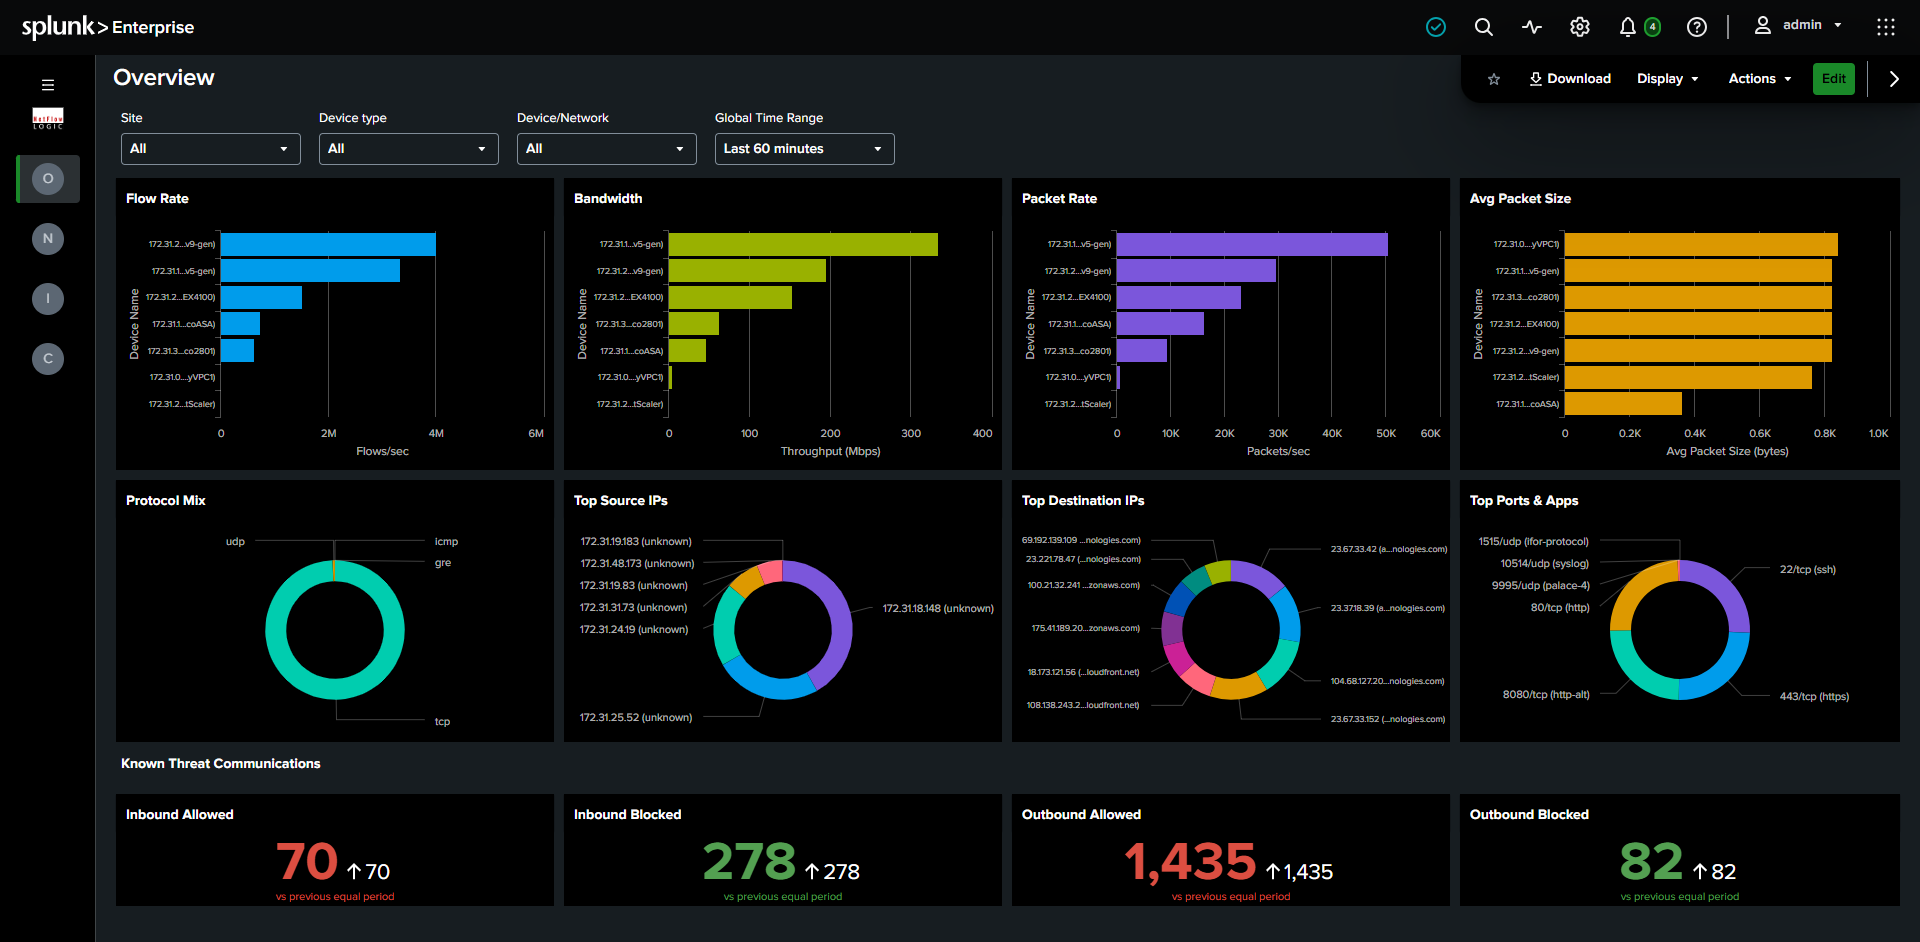Viewport: 1920px width, 942px height.
Task: Click the gre label in Protocol Mix
Action: [443, 563]
